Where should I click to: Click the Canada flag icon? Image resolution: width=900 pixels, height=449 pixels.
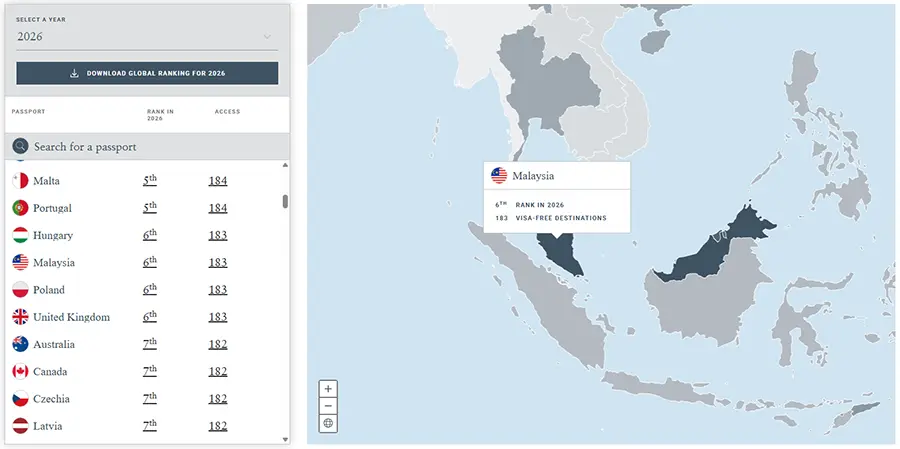coord(20,371)
